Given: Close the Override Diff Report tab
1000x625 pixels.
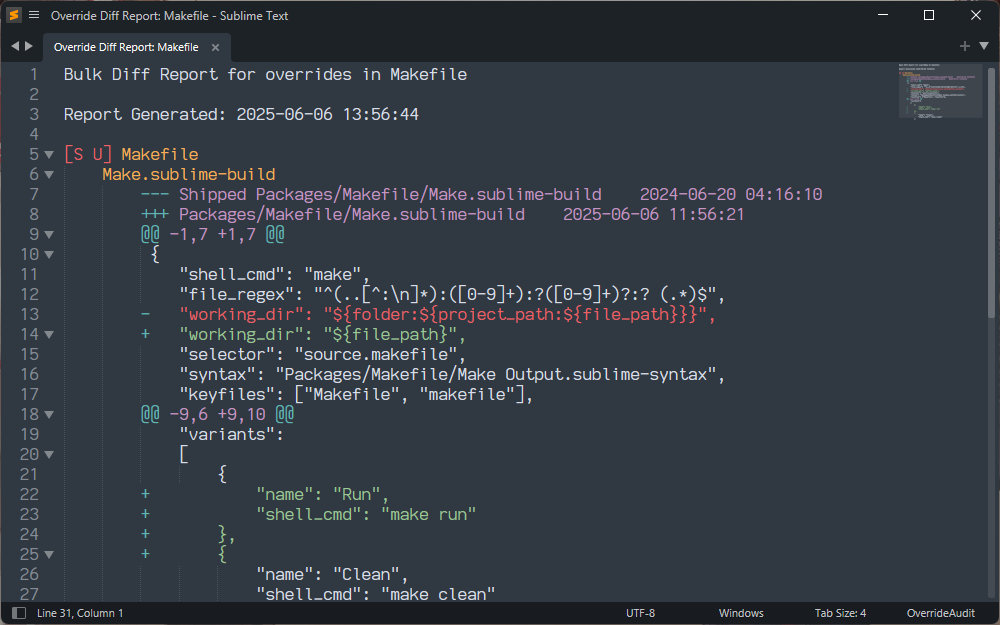Looking at the screenshot, I should 215,47.
